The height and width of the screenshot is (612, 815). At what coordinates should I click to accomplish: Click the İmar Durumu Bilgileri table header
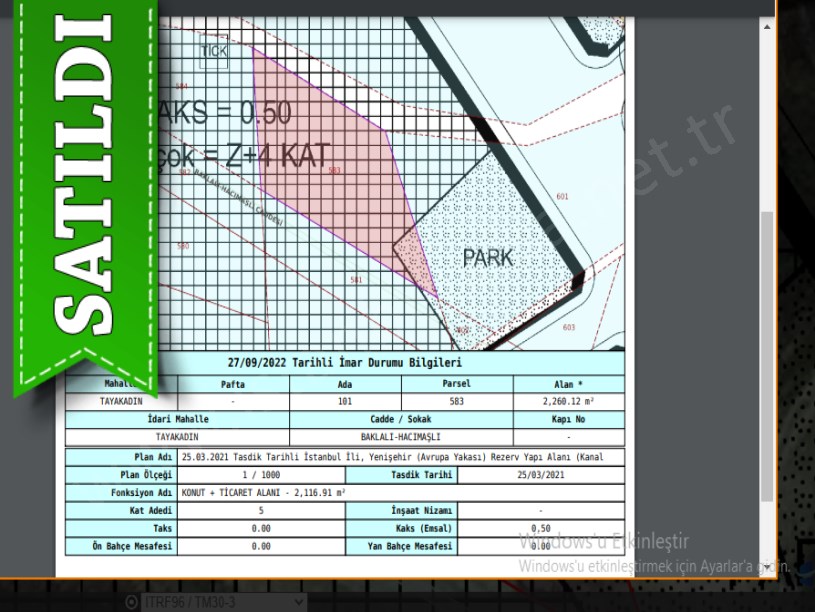click(344, 361)
